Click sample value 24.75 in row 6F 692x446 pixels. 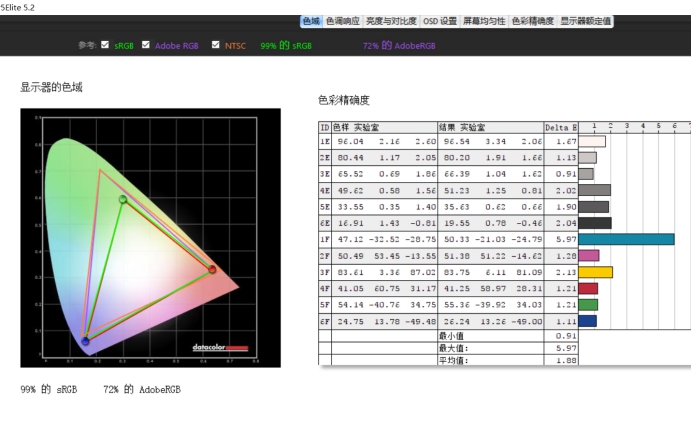point(350,322)
